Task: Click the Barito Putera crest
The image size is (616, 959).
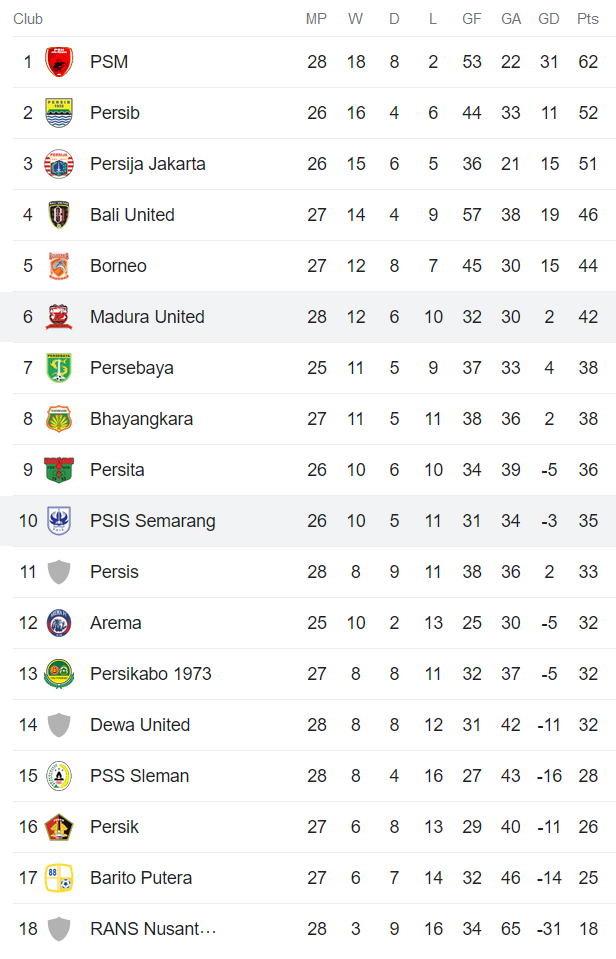Action: coord(59,877)
